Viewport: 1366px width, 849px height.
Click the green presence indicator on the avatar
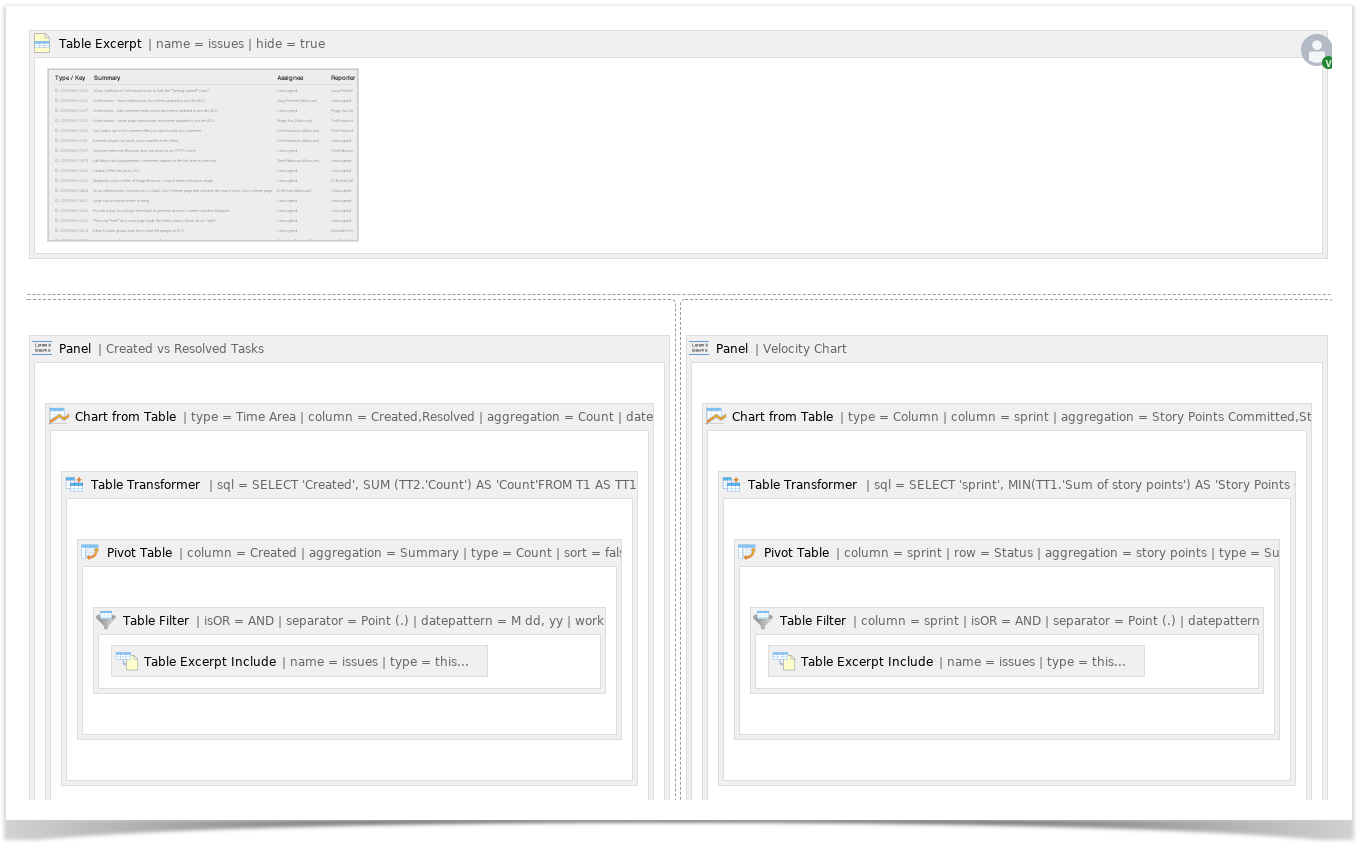pyautogui.click(x=1327, y=62)
